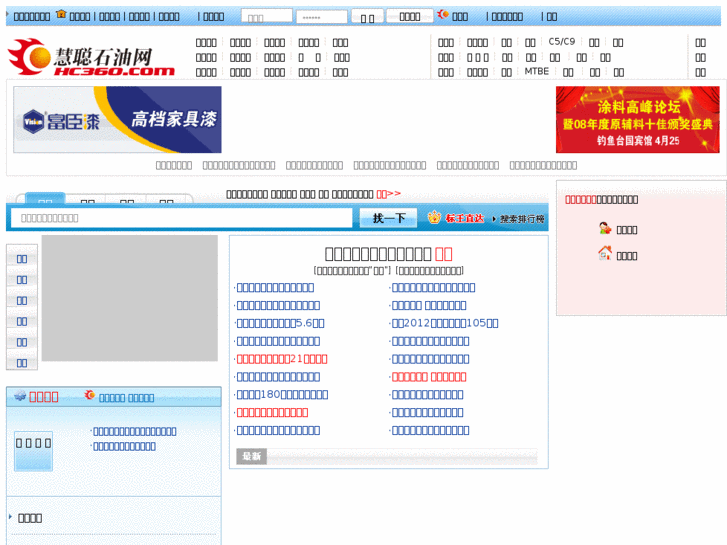Open the MTBE category link

pyautogui.click(x=536, y=71)
